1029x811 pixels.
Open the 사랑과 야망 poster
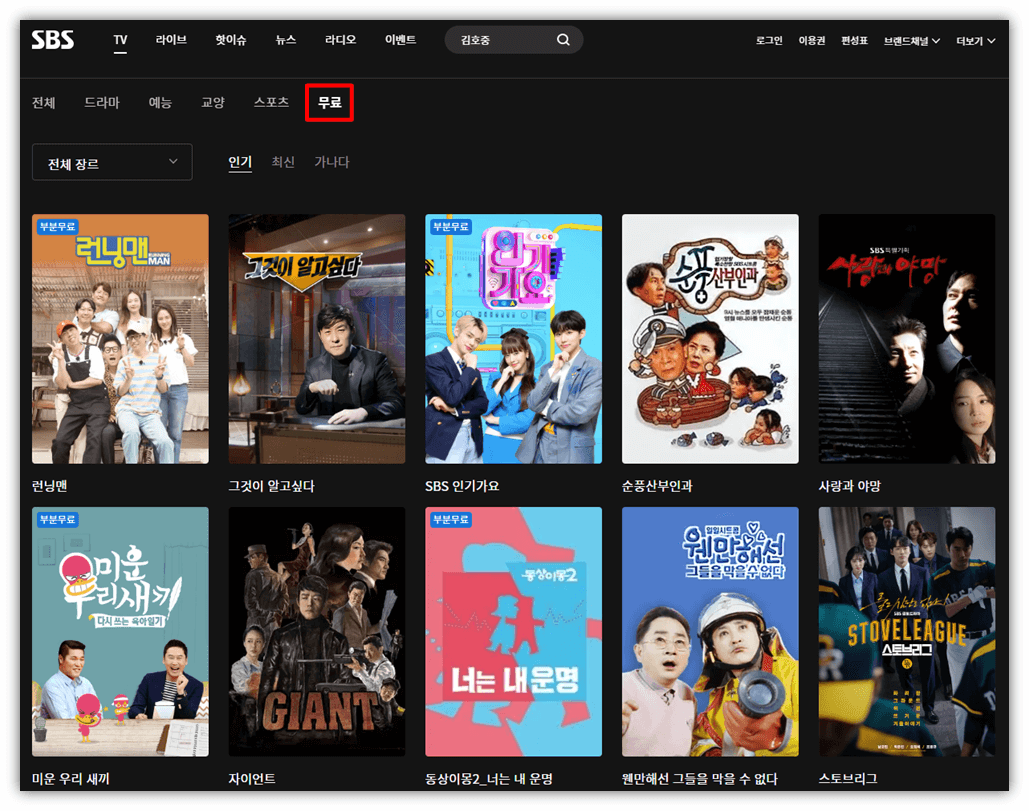tap(907, 339)
